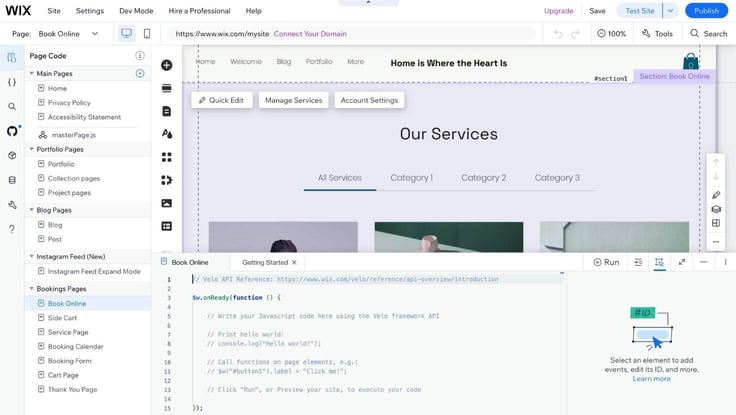Viewport: 736px width, 415px height.
Task: Click Connect Your Domain link
Action: tap(310, 34)
